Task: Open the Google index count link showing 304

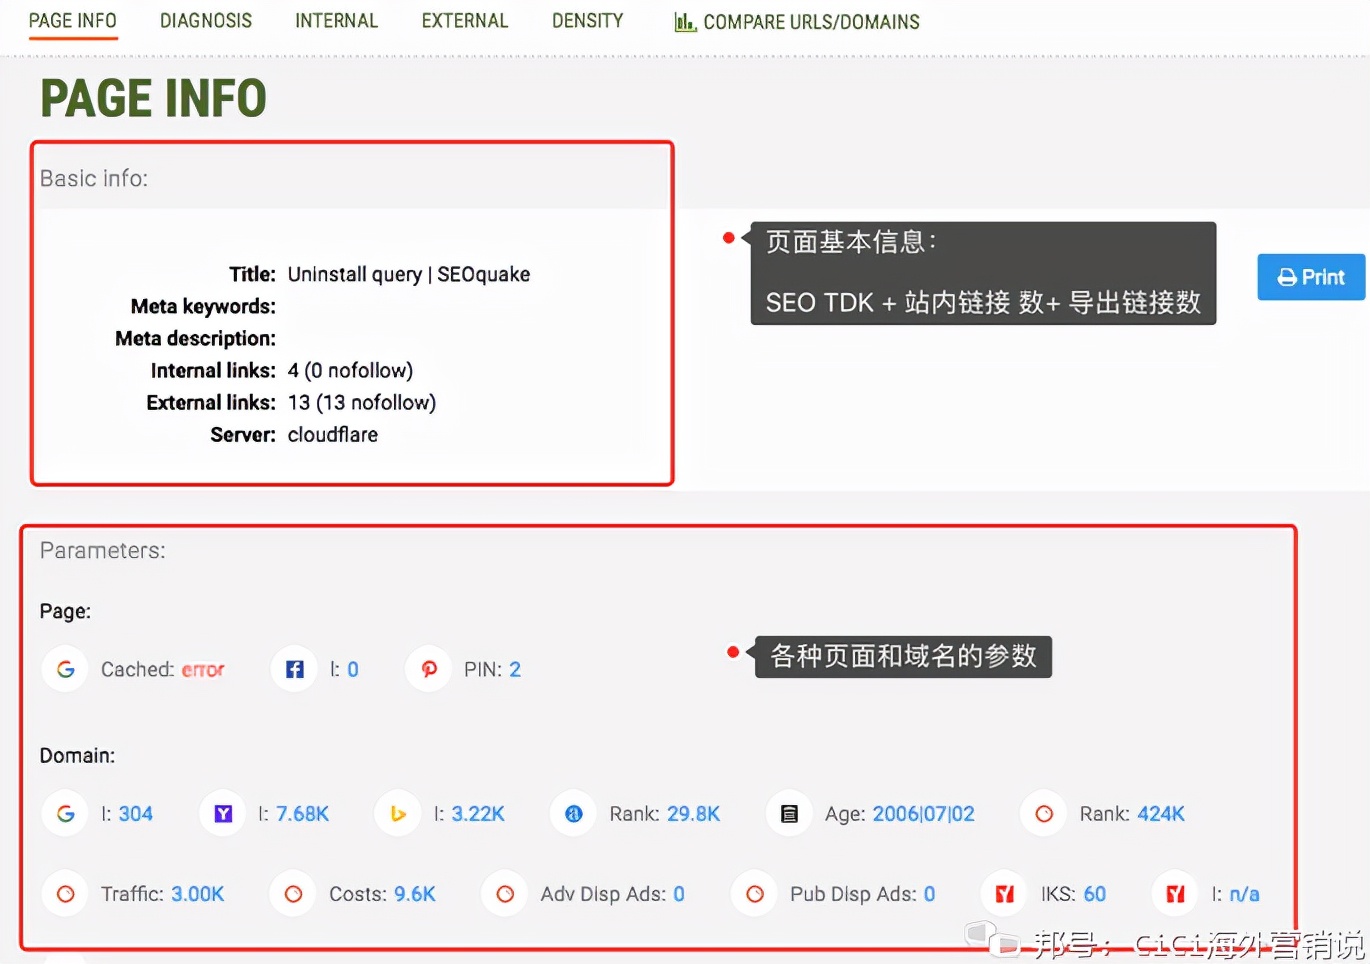Action: point(137,813)
